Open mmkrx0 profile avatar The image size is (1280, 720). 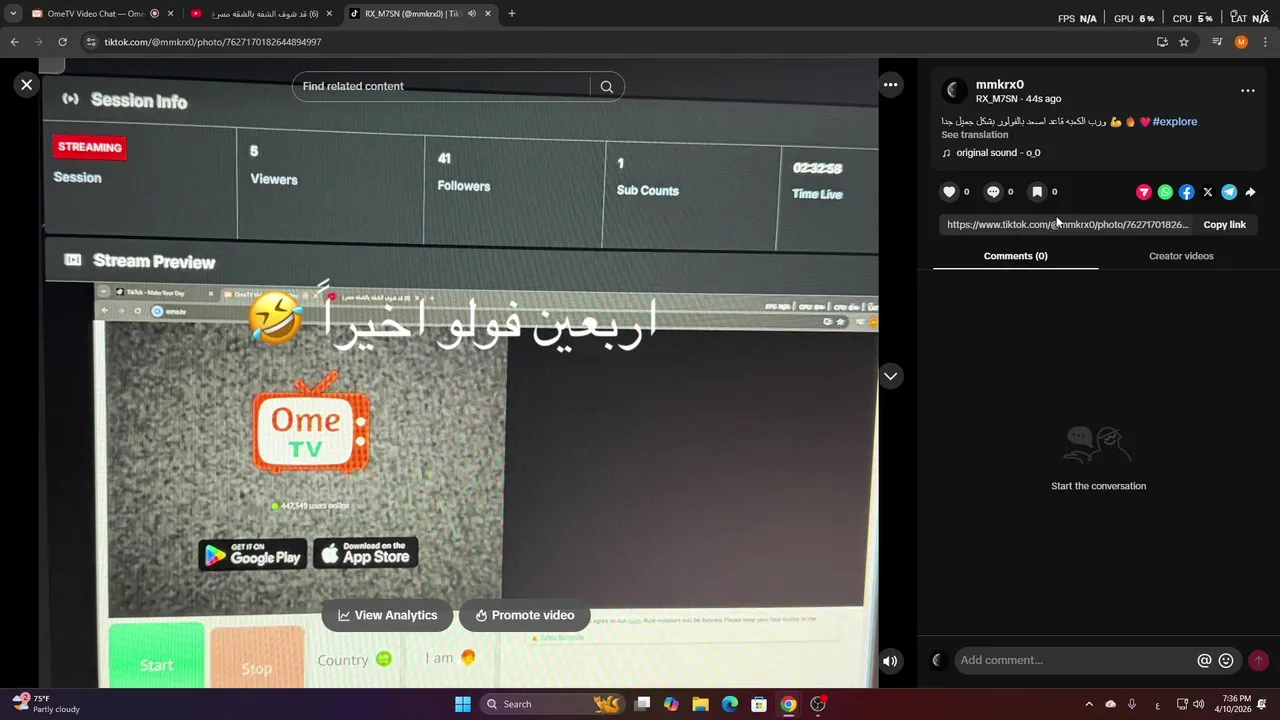pos(954,91)
